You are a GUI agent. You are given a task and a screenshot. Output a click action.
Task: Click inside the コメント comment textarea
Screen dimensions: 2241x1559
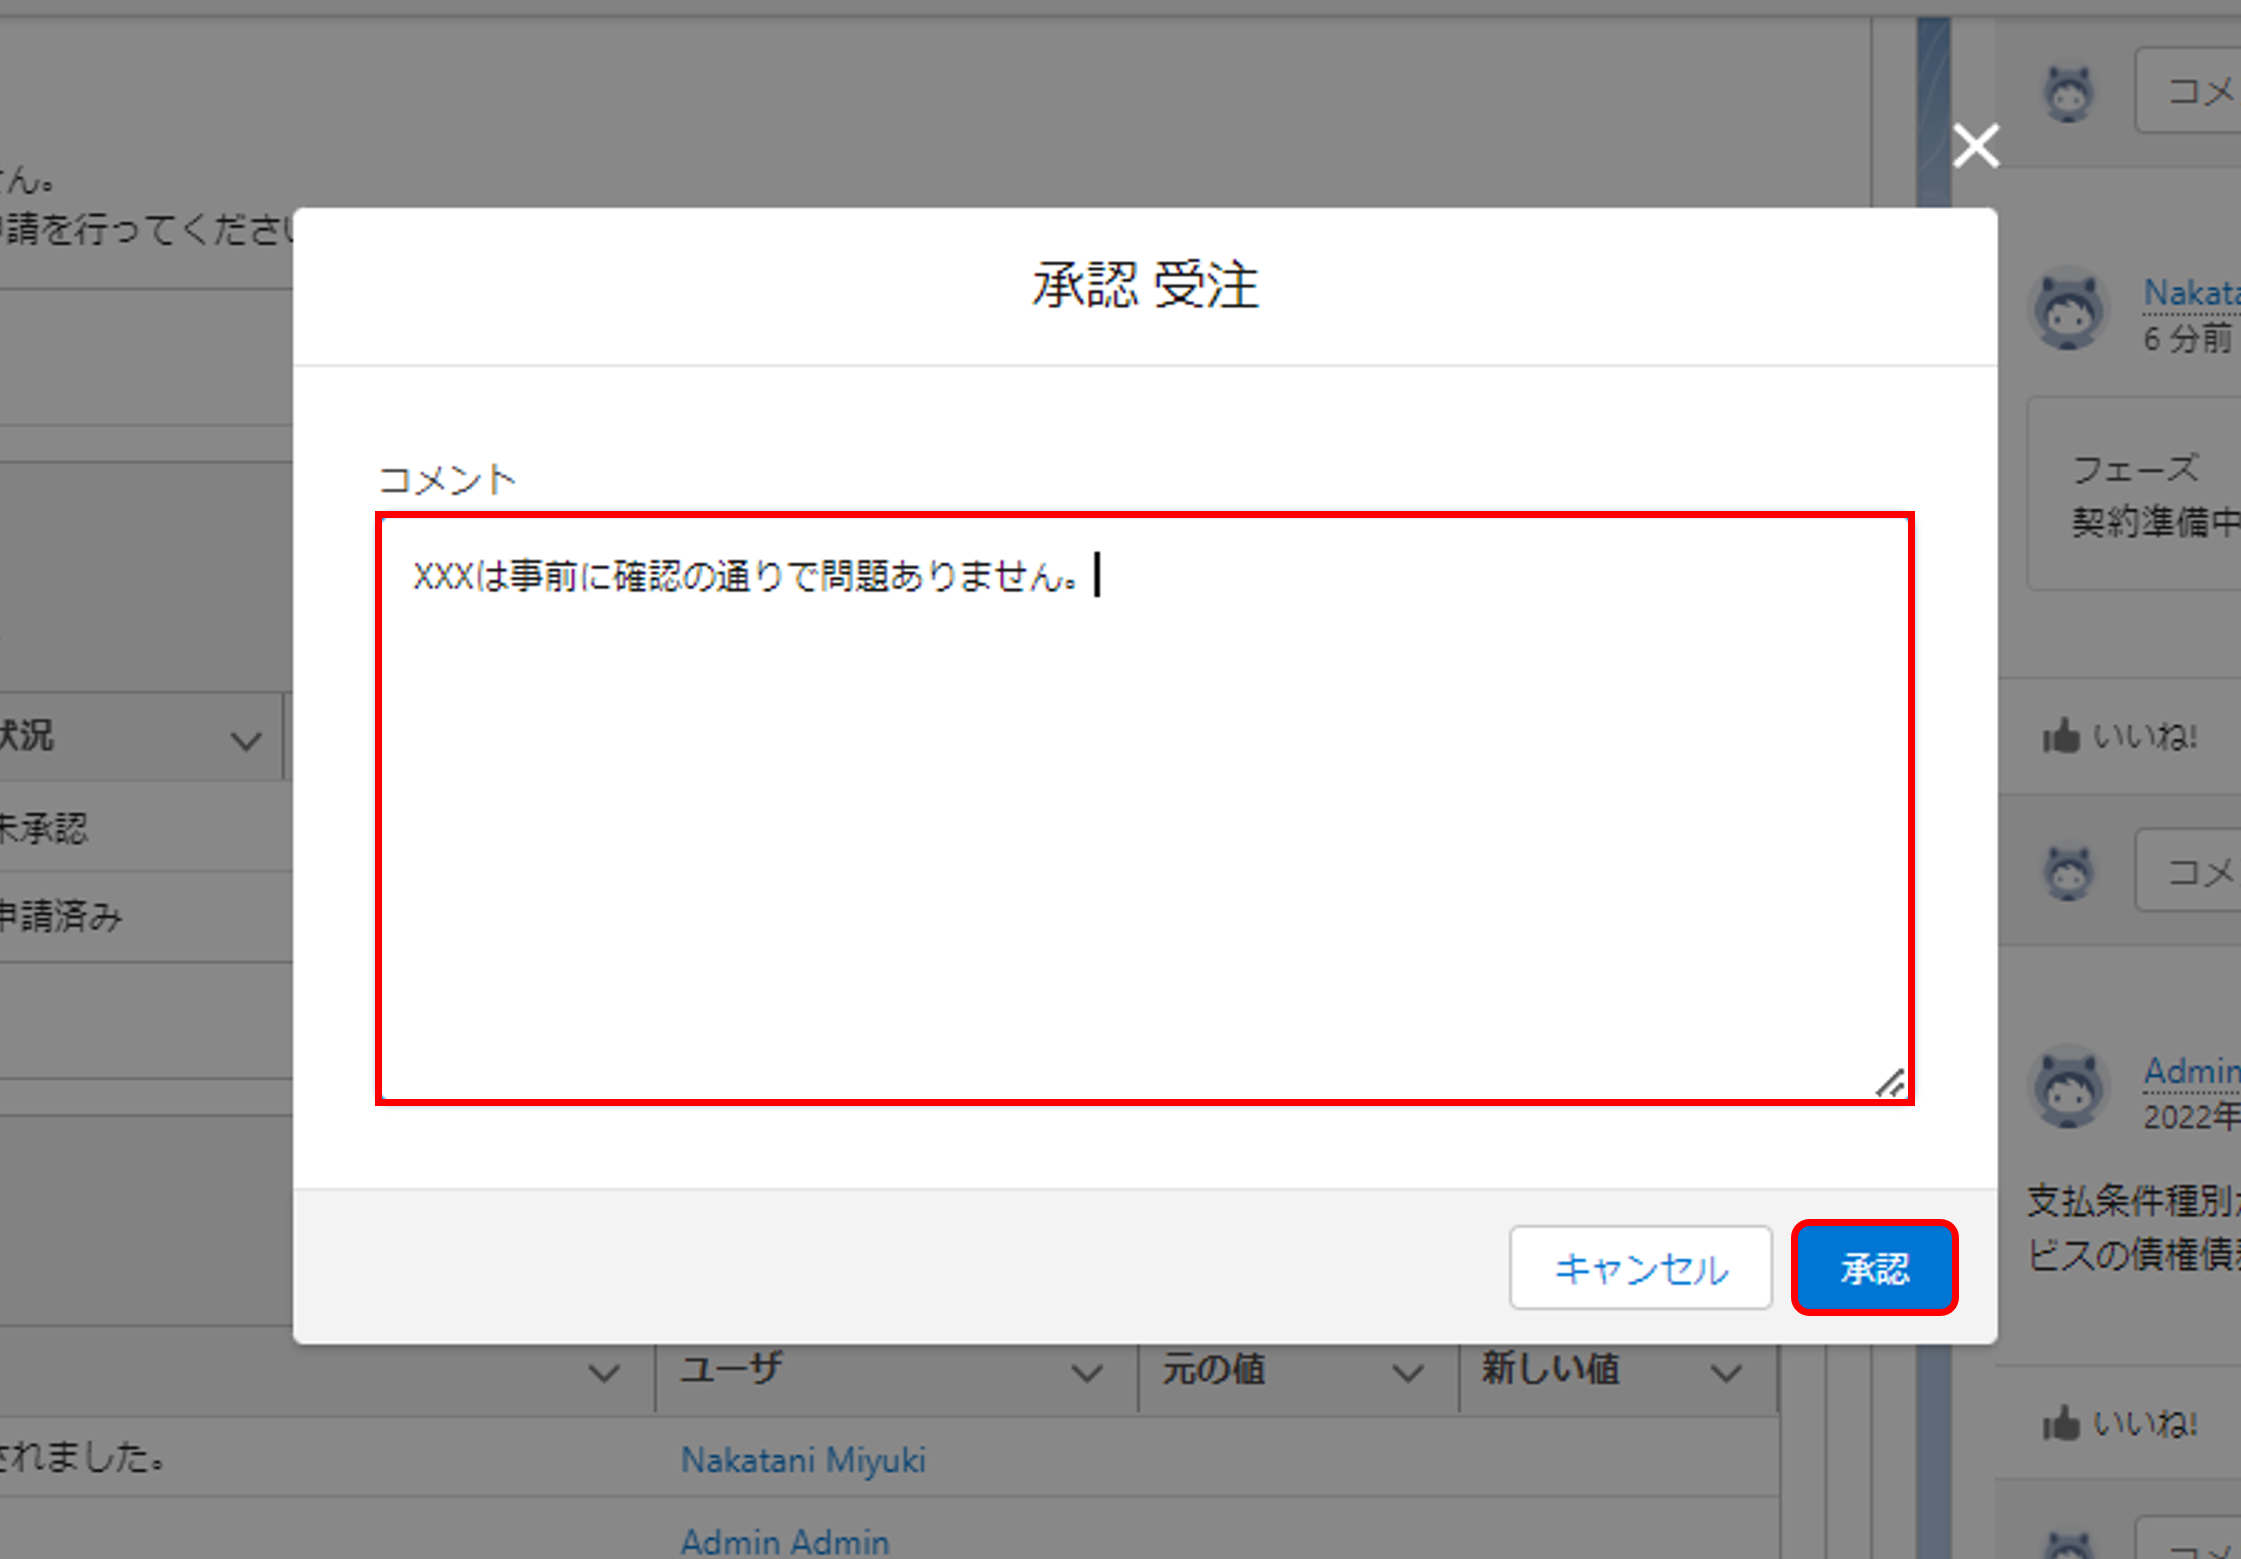point(1144,808)
